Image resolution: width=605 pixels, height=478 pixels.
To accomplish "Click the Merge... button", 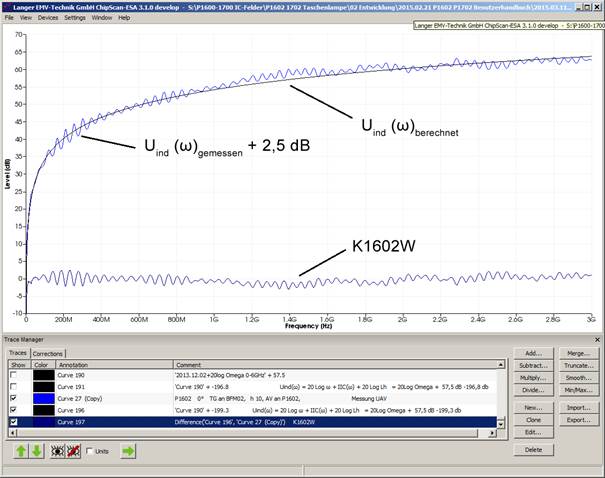I will (578, 353).
